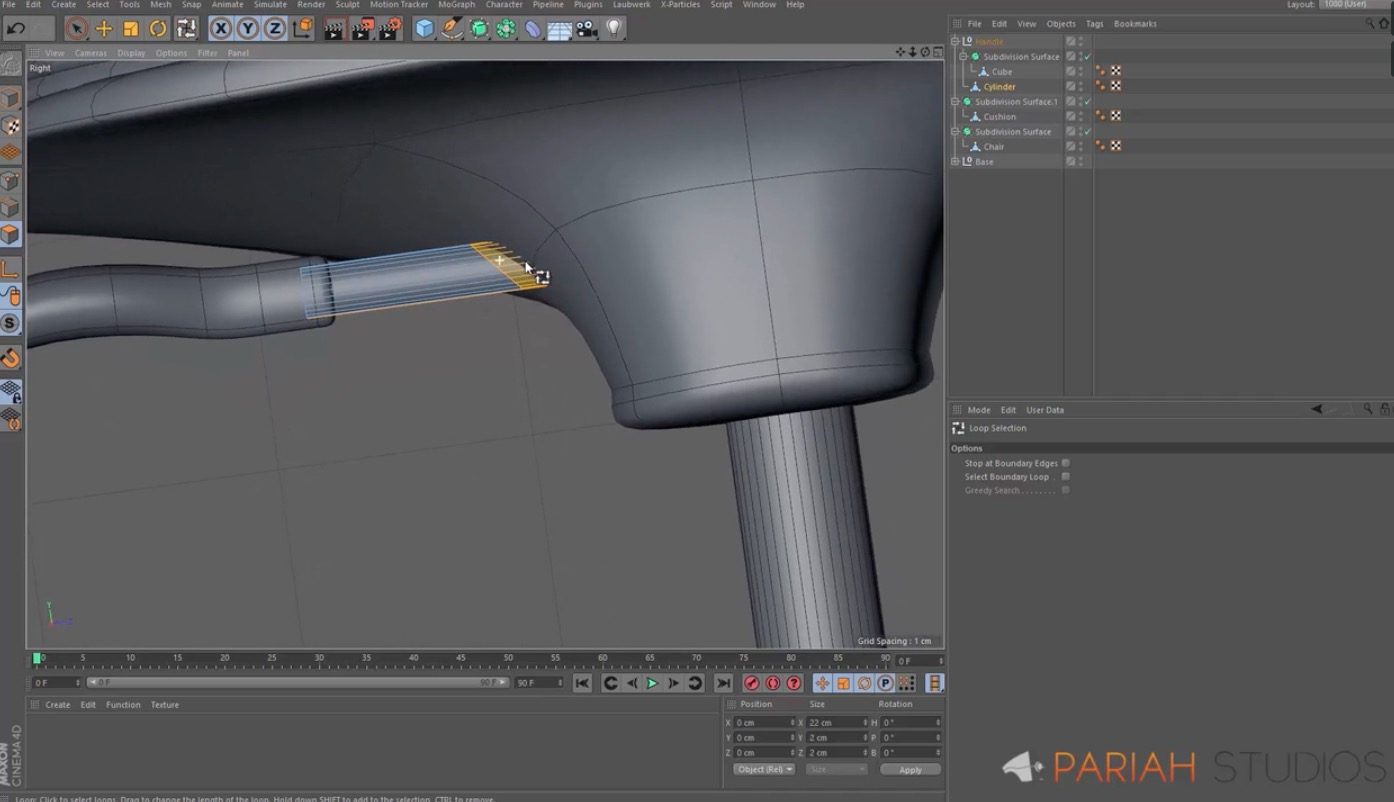Screen dimensions: 1394x802
Task: Toggle Y axis lock
Action: click(x=248, y=28)
